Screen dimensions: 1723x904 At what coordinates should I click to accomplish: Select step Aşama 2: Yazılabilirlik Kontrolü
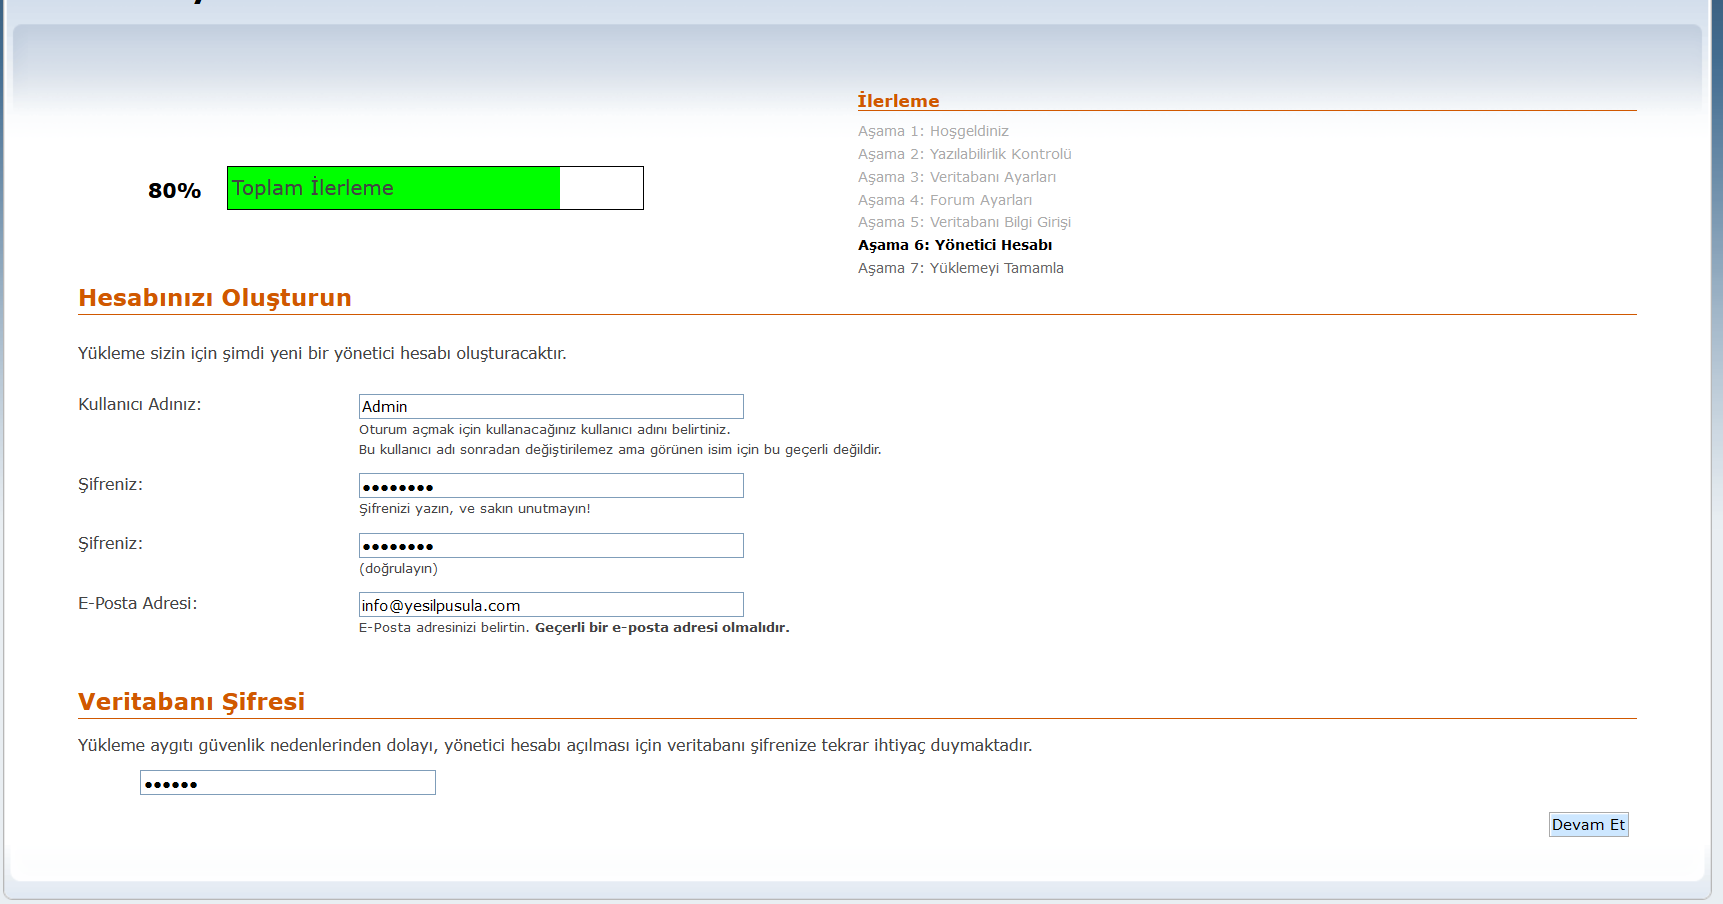point(964,154)
